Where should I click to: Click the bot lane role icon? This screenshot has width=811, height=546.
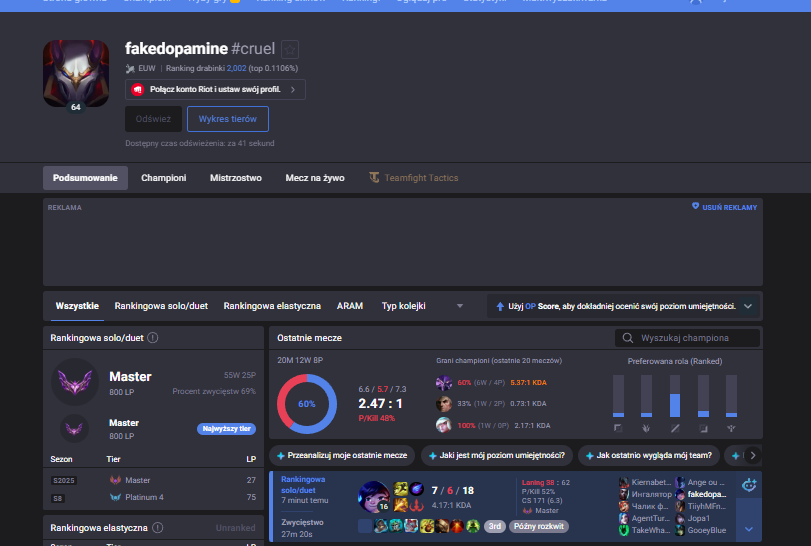pos(703,428)
